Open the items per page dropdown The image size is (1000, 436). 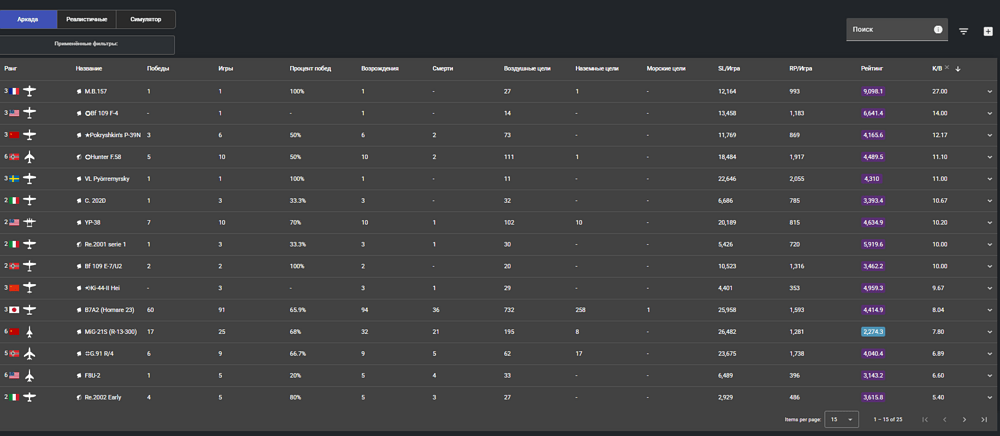pos(842,419)
